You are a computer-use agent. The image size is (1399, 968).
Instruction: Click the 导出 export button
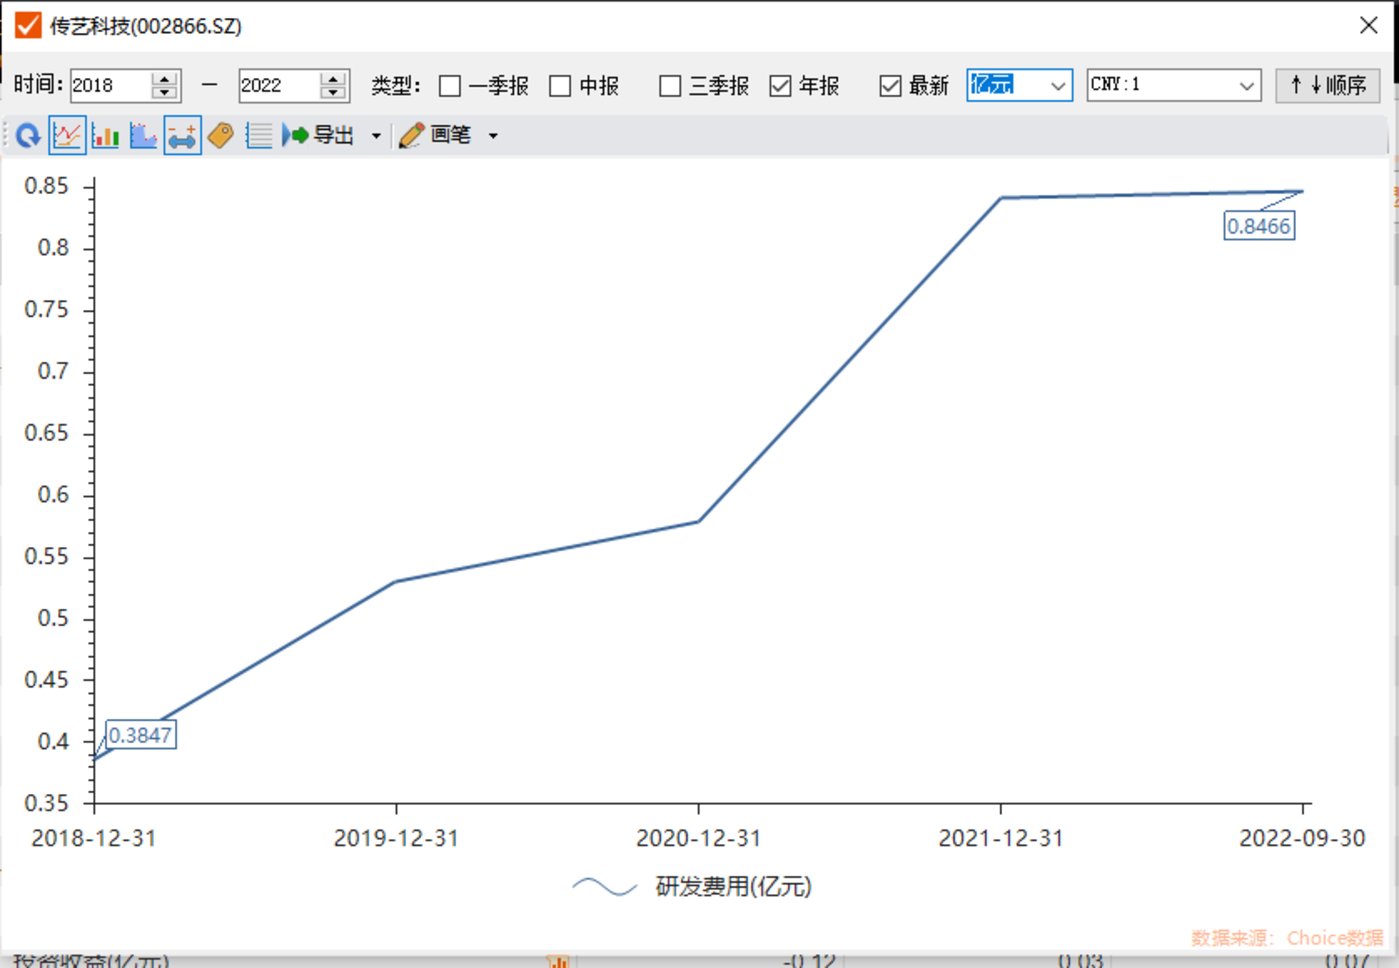pyautogui.click(x=319, y=135)
